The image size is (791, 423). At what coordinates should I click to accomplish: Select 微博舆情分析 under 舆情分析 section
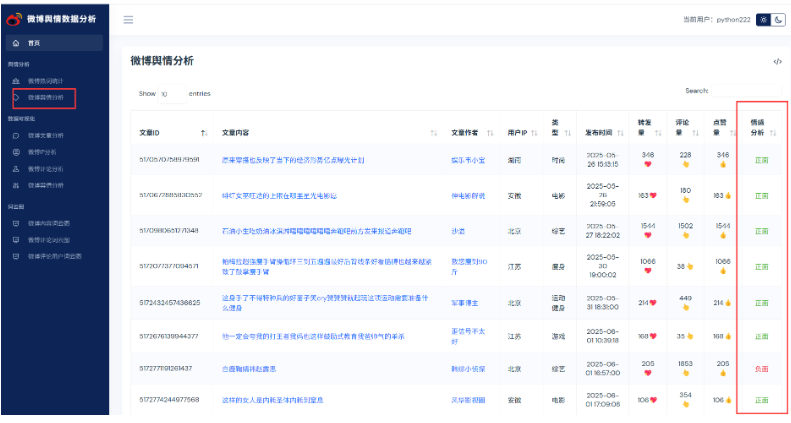pyautogui.click(x=45, y=98)
